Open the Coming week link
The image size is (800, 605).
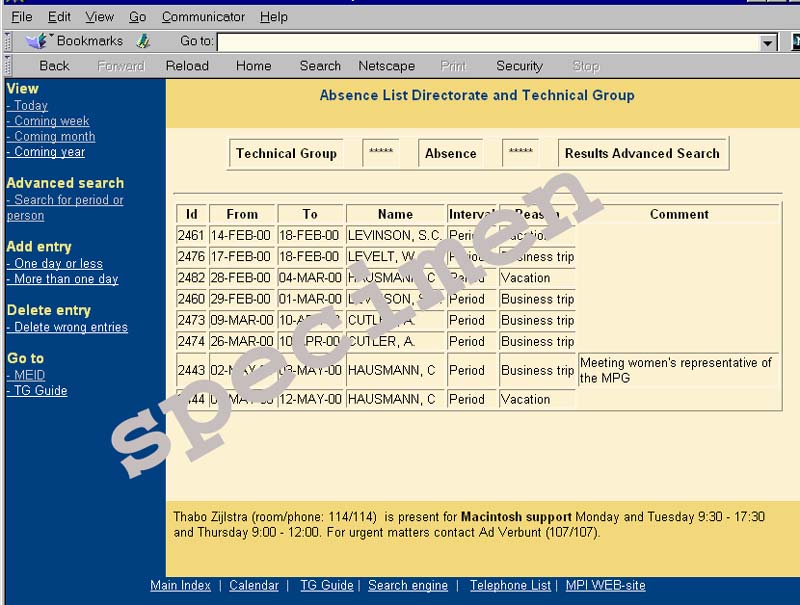coord(48,121)
